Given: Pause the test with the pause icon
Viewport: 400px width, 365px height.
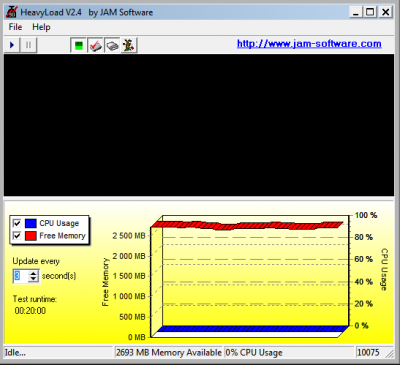Looking at the screenshot, I should (28, 45).
